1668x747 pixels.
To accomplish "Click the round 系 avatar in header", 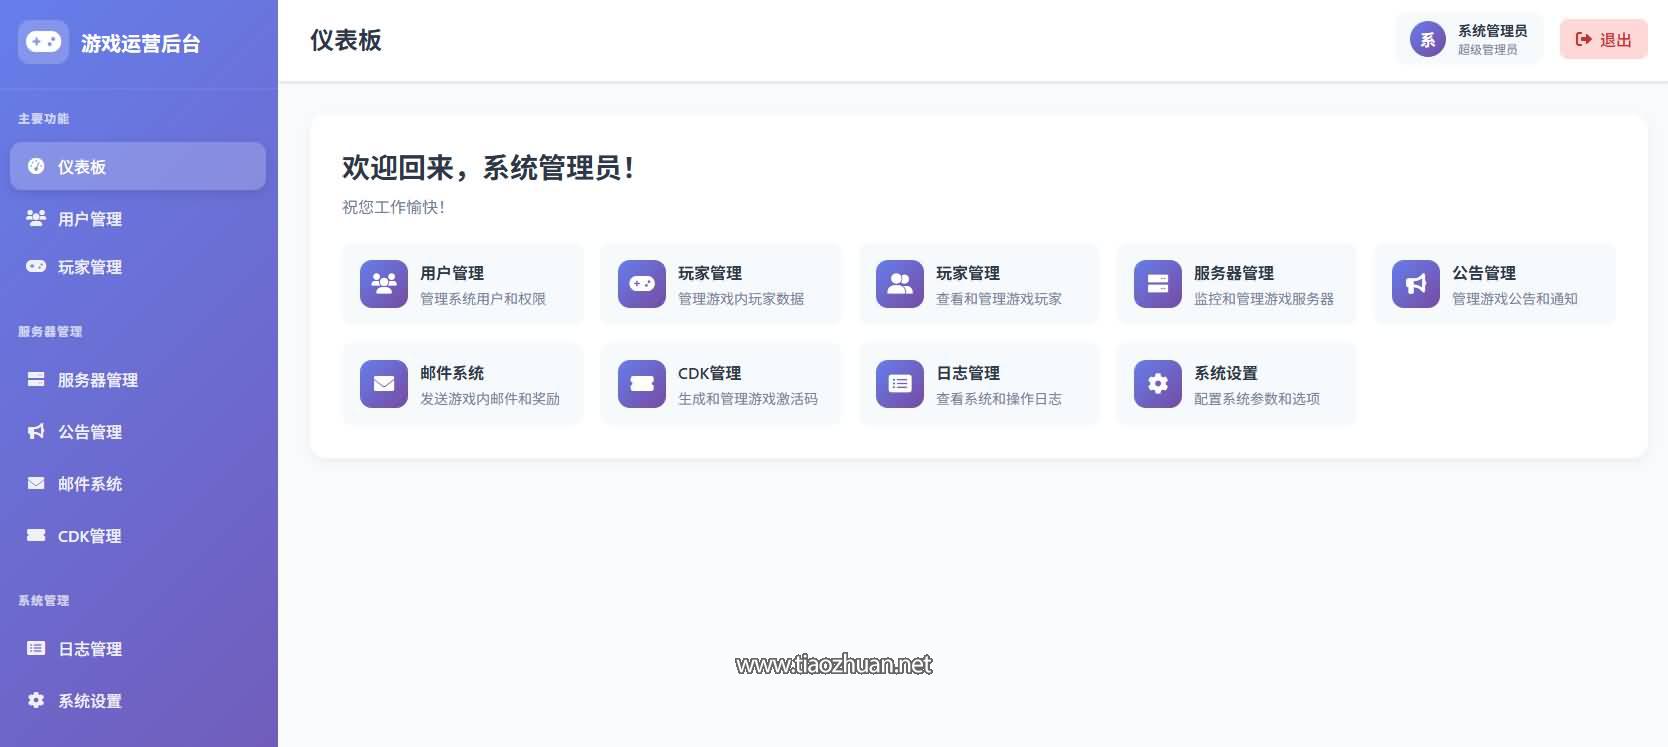I will (x=1427, y=40).
